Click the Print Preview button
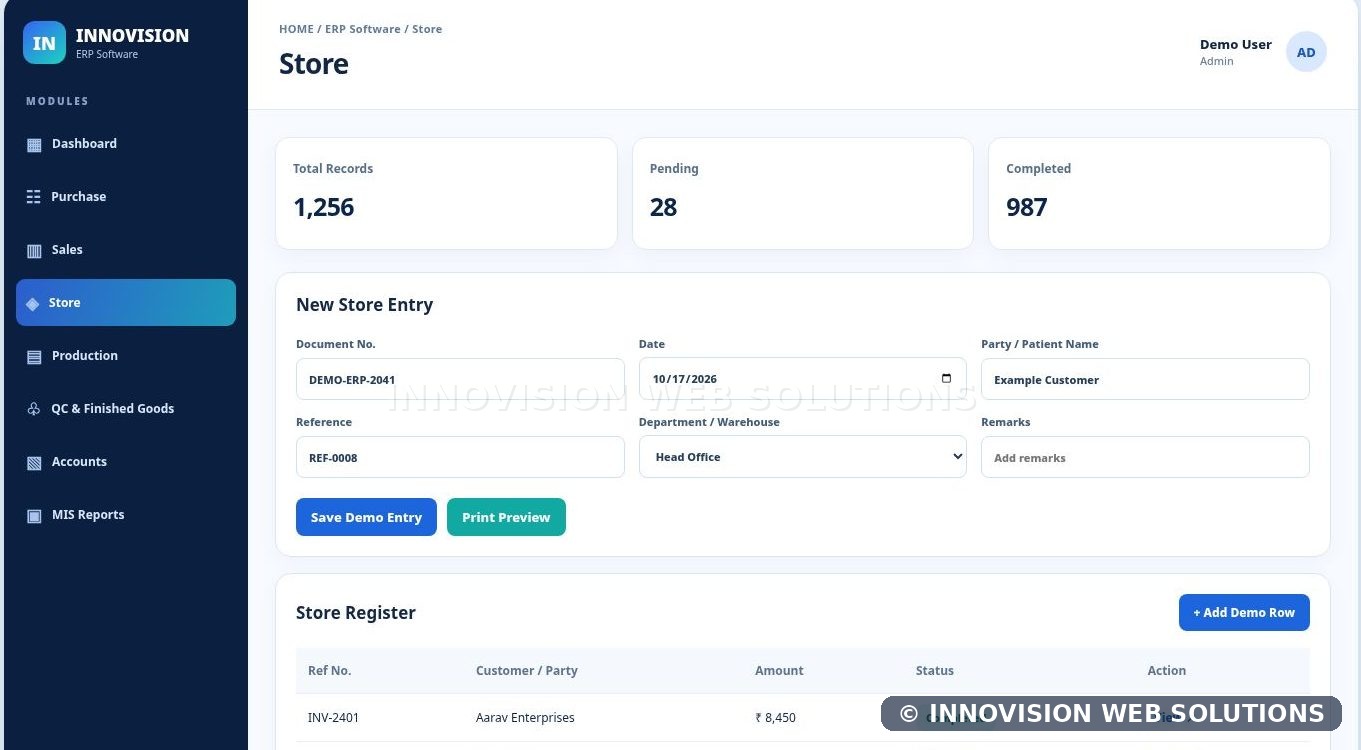Image resolution: width=1361 pixels, height=750 pixels. coord(506,517)
